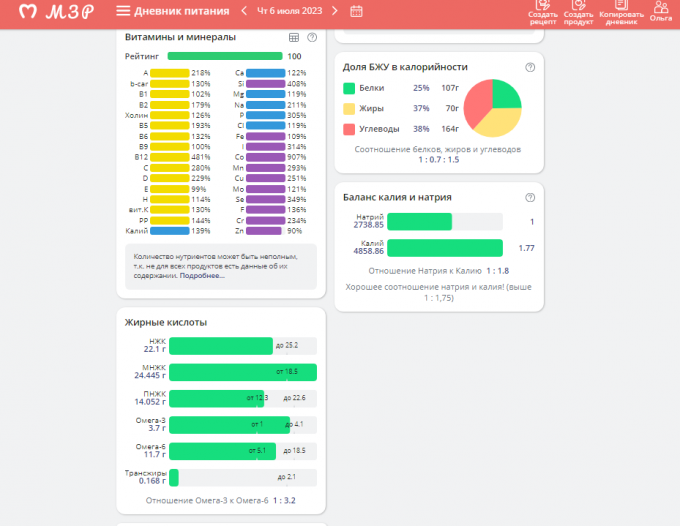Viewport: 680px width, 526px height.
Task: Open table view in Витамины и минералы
Action: tap(294, 37)
